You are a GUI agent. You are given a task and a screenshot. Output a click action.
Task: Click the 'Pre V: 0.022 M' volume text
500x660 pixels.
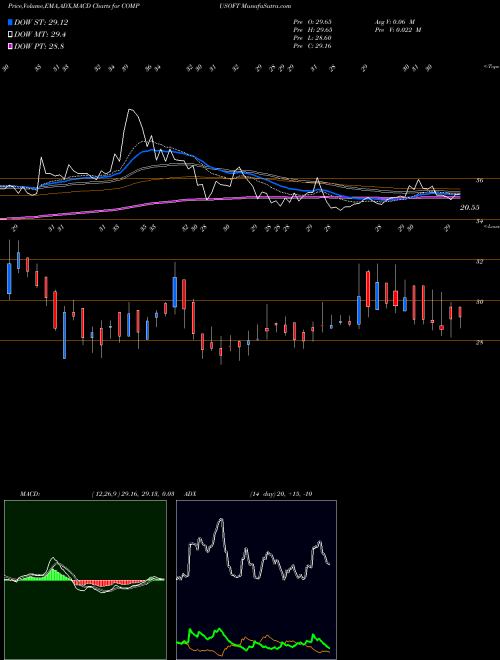(397, 30)
